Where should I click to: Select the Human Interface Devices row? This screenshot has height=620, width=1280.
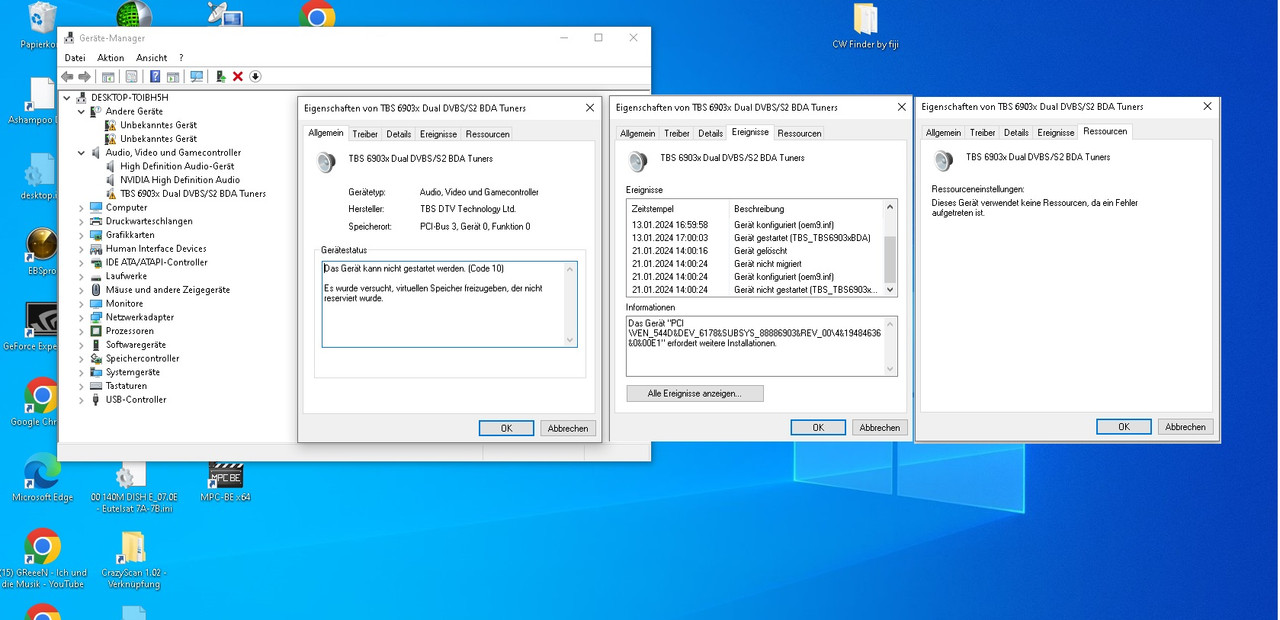coord(156,249)
